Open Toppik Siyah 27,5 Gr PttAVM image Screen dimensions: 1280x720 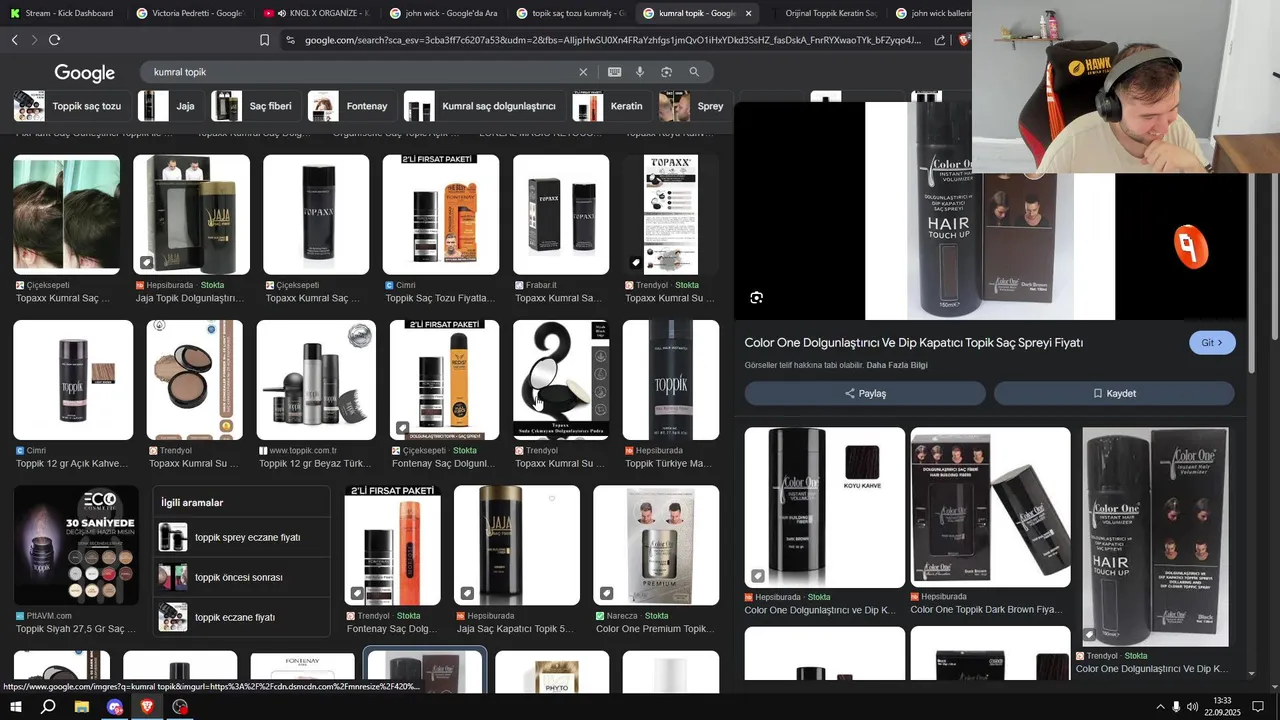(x=76, y=545)
